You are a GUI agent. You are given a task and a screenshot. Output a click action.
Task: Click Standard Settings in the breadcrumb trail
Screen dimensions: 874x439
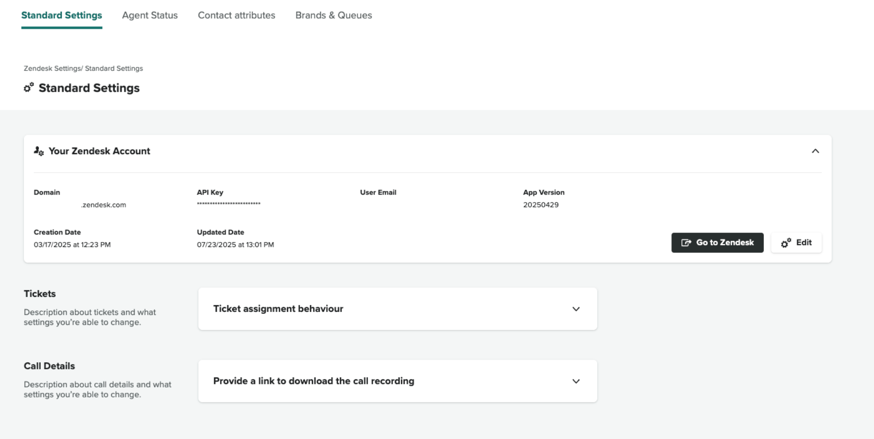114,69
